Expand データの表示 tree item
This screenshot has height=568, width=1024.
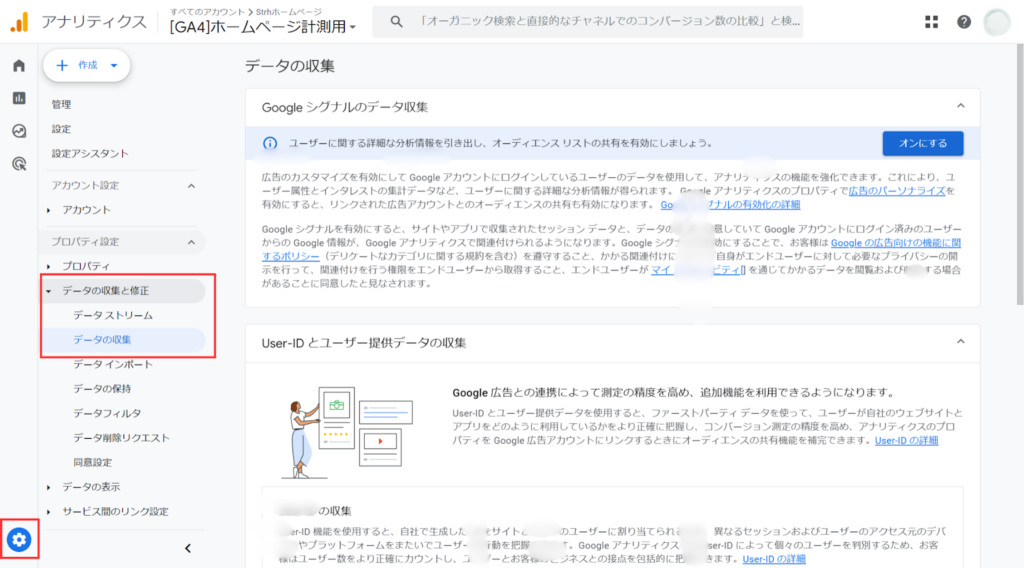(49, 488)
